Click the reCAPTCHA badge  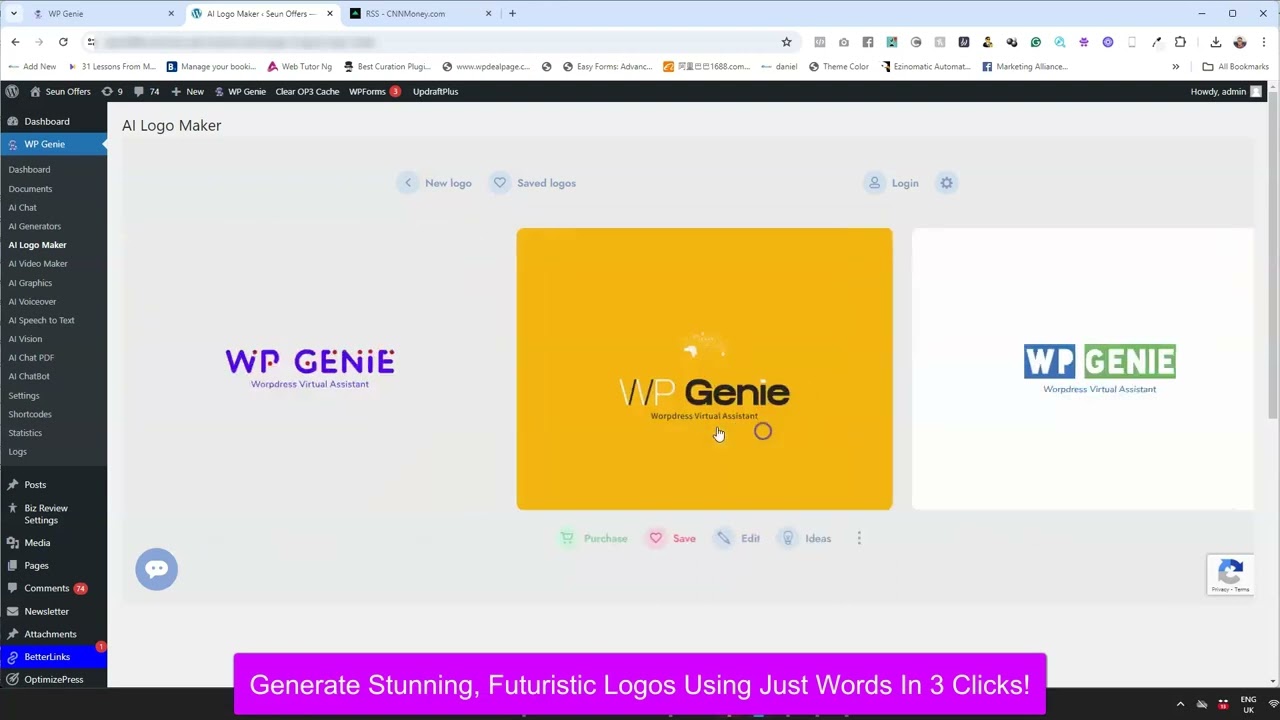[1230, 575]
